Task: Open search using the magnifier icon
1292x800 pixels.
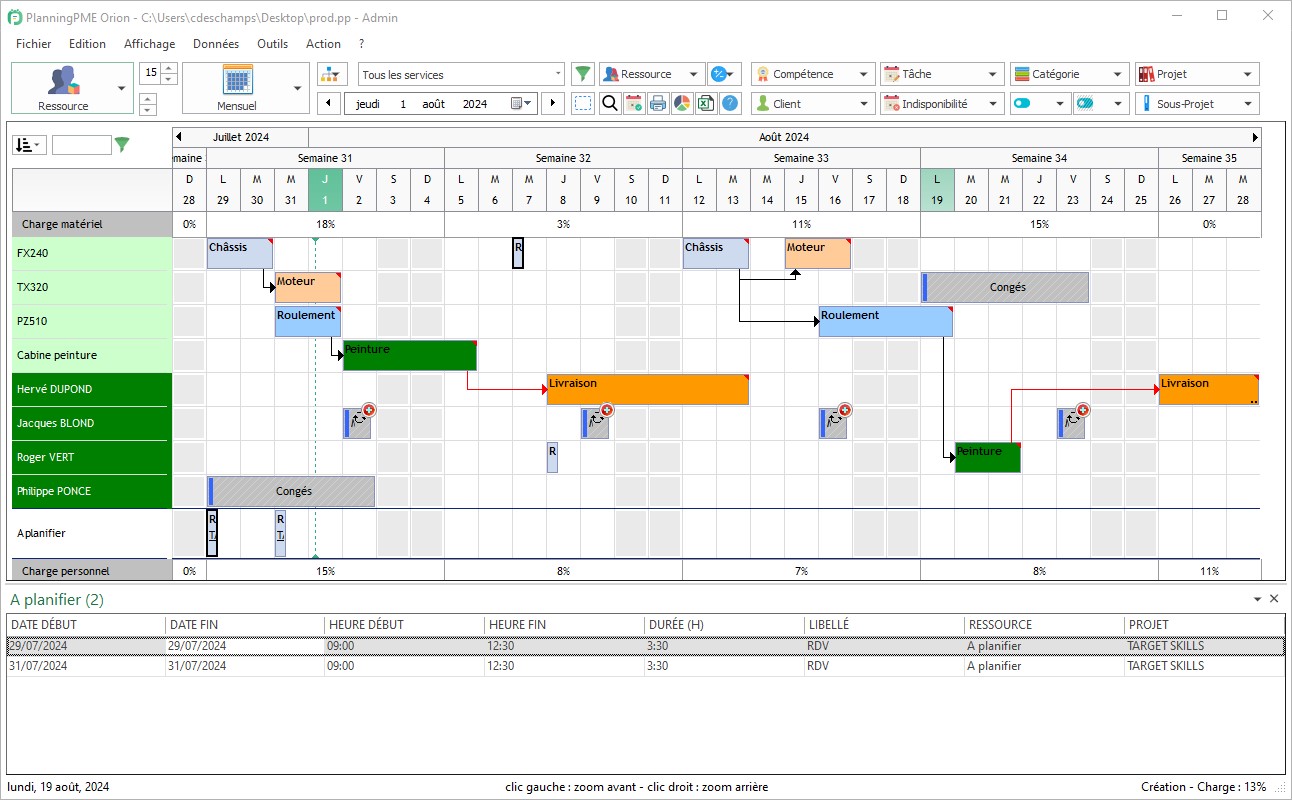Action: 610,103
